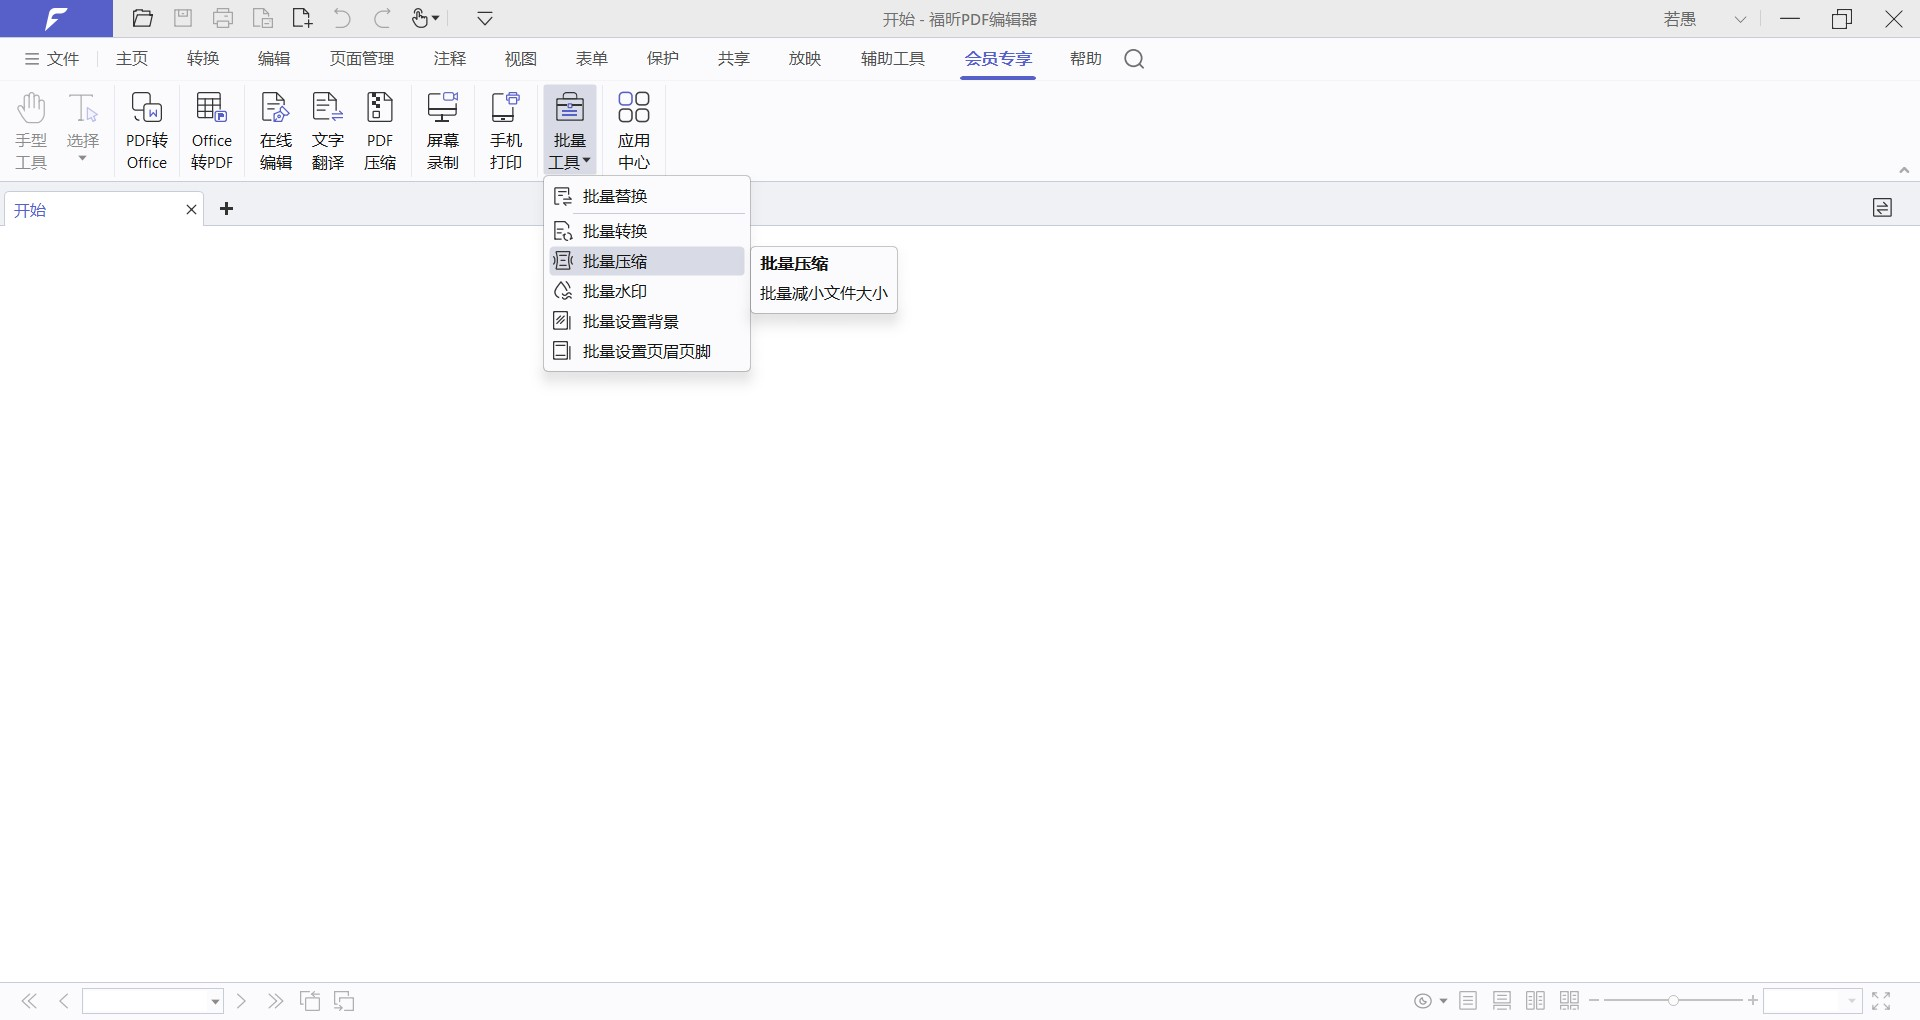The height and width of the screenshot is (1020, 1920).
Task: Close the 开始 document tab
Action: (191, 210)
